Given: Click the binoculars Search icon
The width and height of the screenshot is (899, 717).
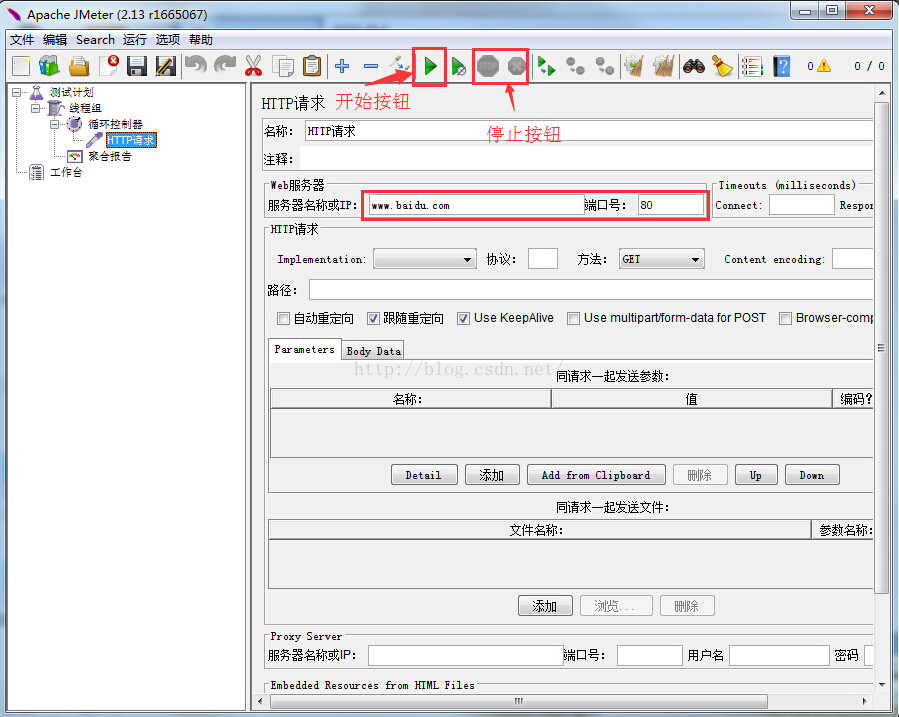Looking at the screenshot, I should [x=694, y=66].
